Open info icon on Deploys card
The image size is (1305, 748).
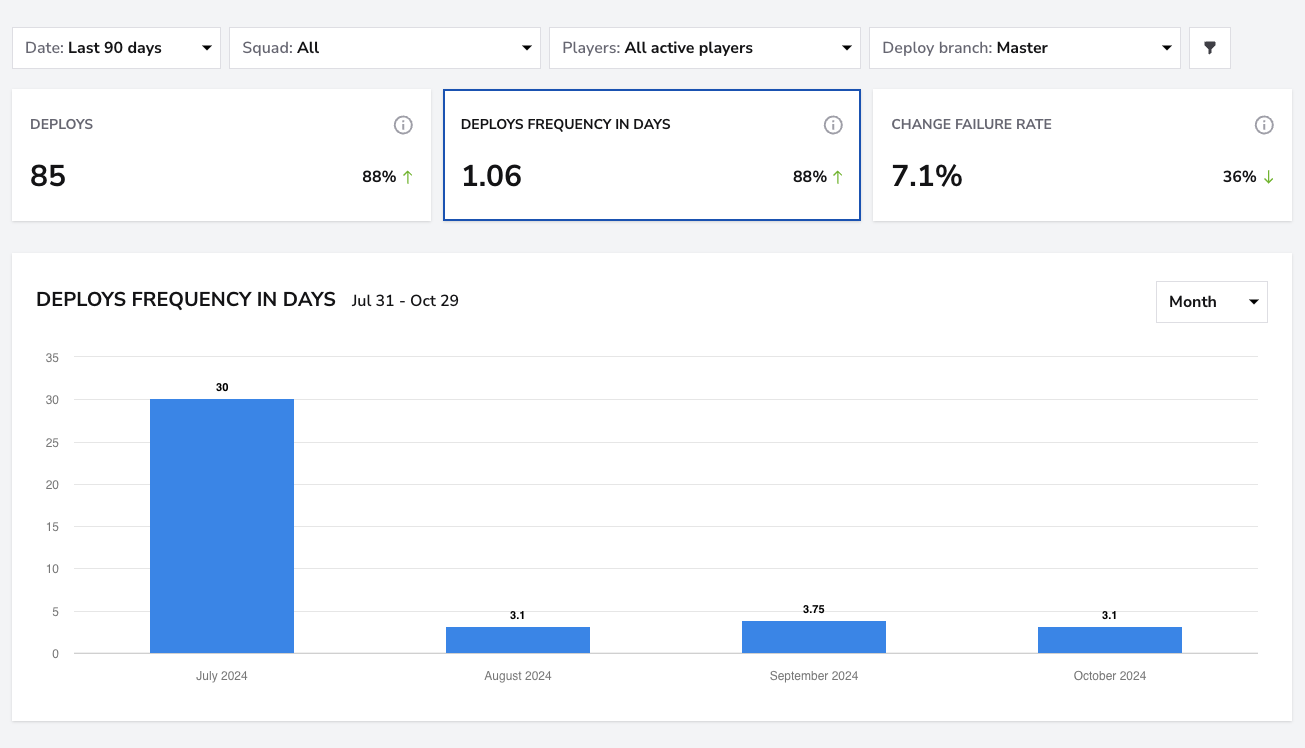[x=403, y=125]
